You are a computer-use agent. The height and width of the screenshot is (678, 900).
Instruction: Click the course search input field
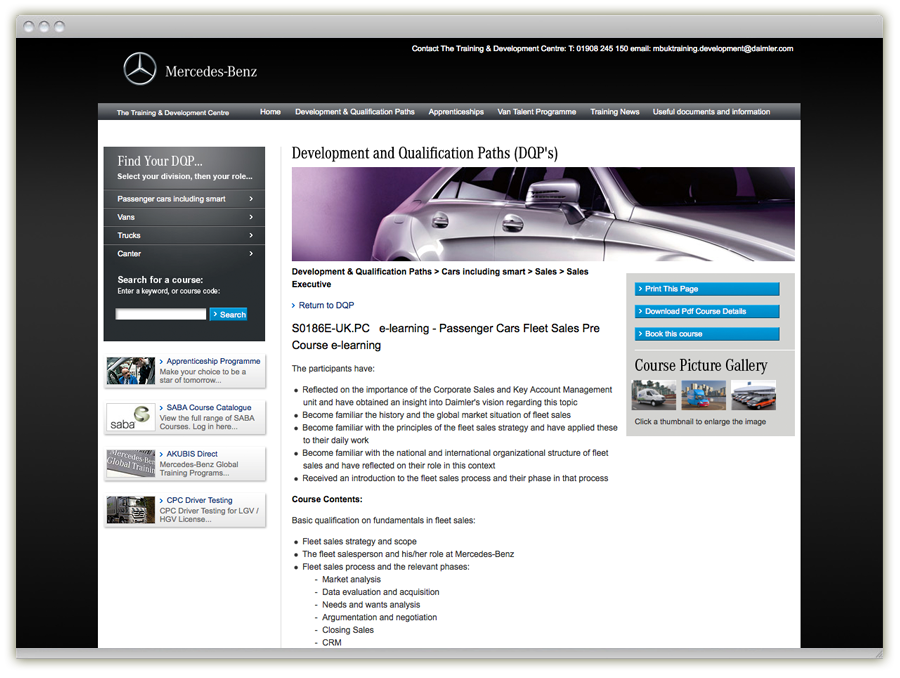[x=161, y=314]
